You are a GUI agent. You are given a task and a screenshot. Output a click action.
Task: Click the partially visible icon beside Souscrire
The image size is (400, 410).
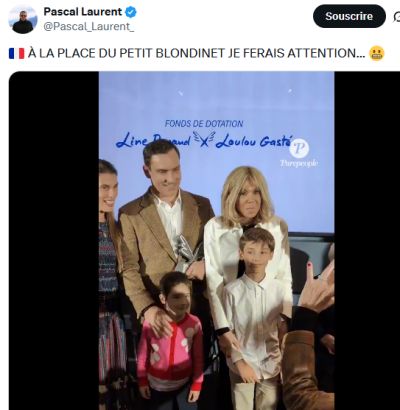tap(397, 16)
